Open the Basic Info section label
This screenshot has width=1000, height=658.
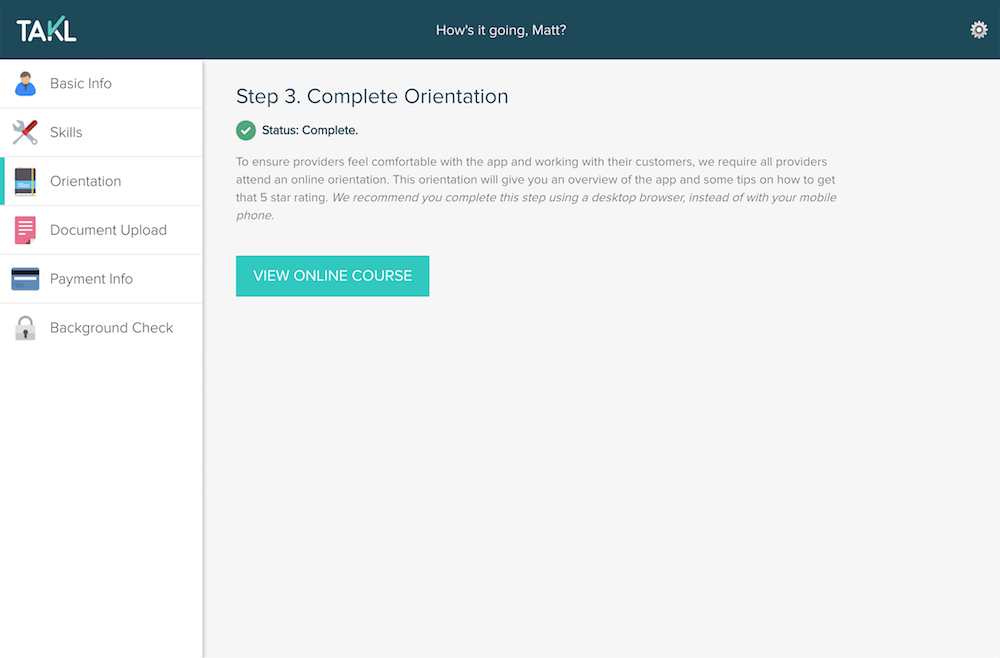[81, 84]
